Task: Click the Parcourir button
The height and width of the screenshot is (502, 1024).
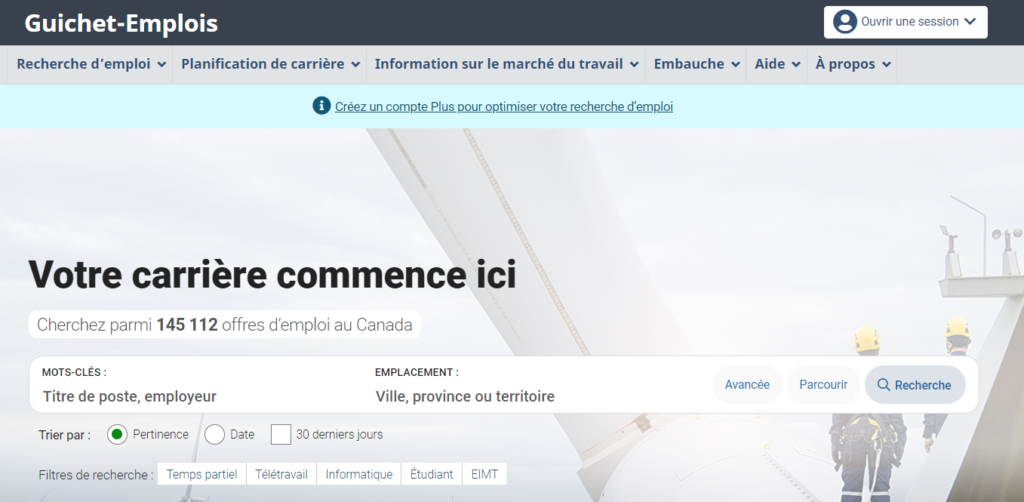Action: coord(823,385)
